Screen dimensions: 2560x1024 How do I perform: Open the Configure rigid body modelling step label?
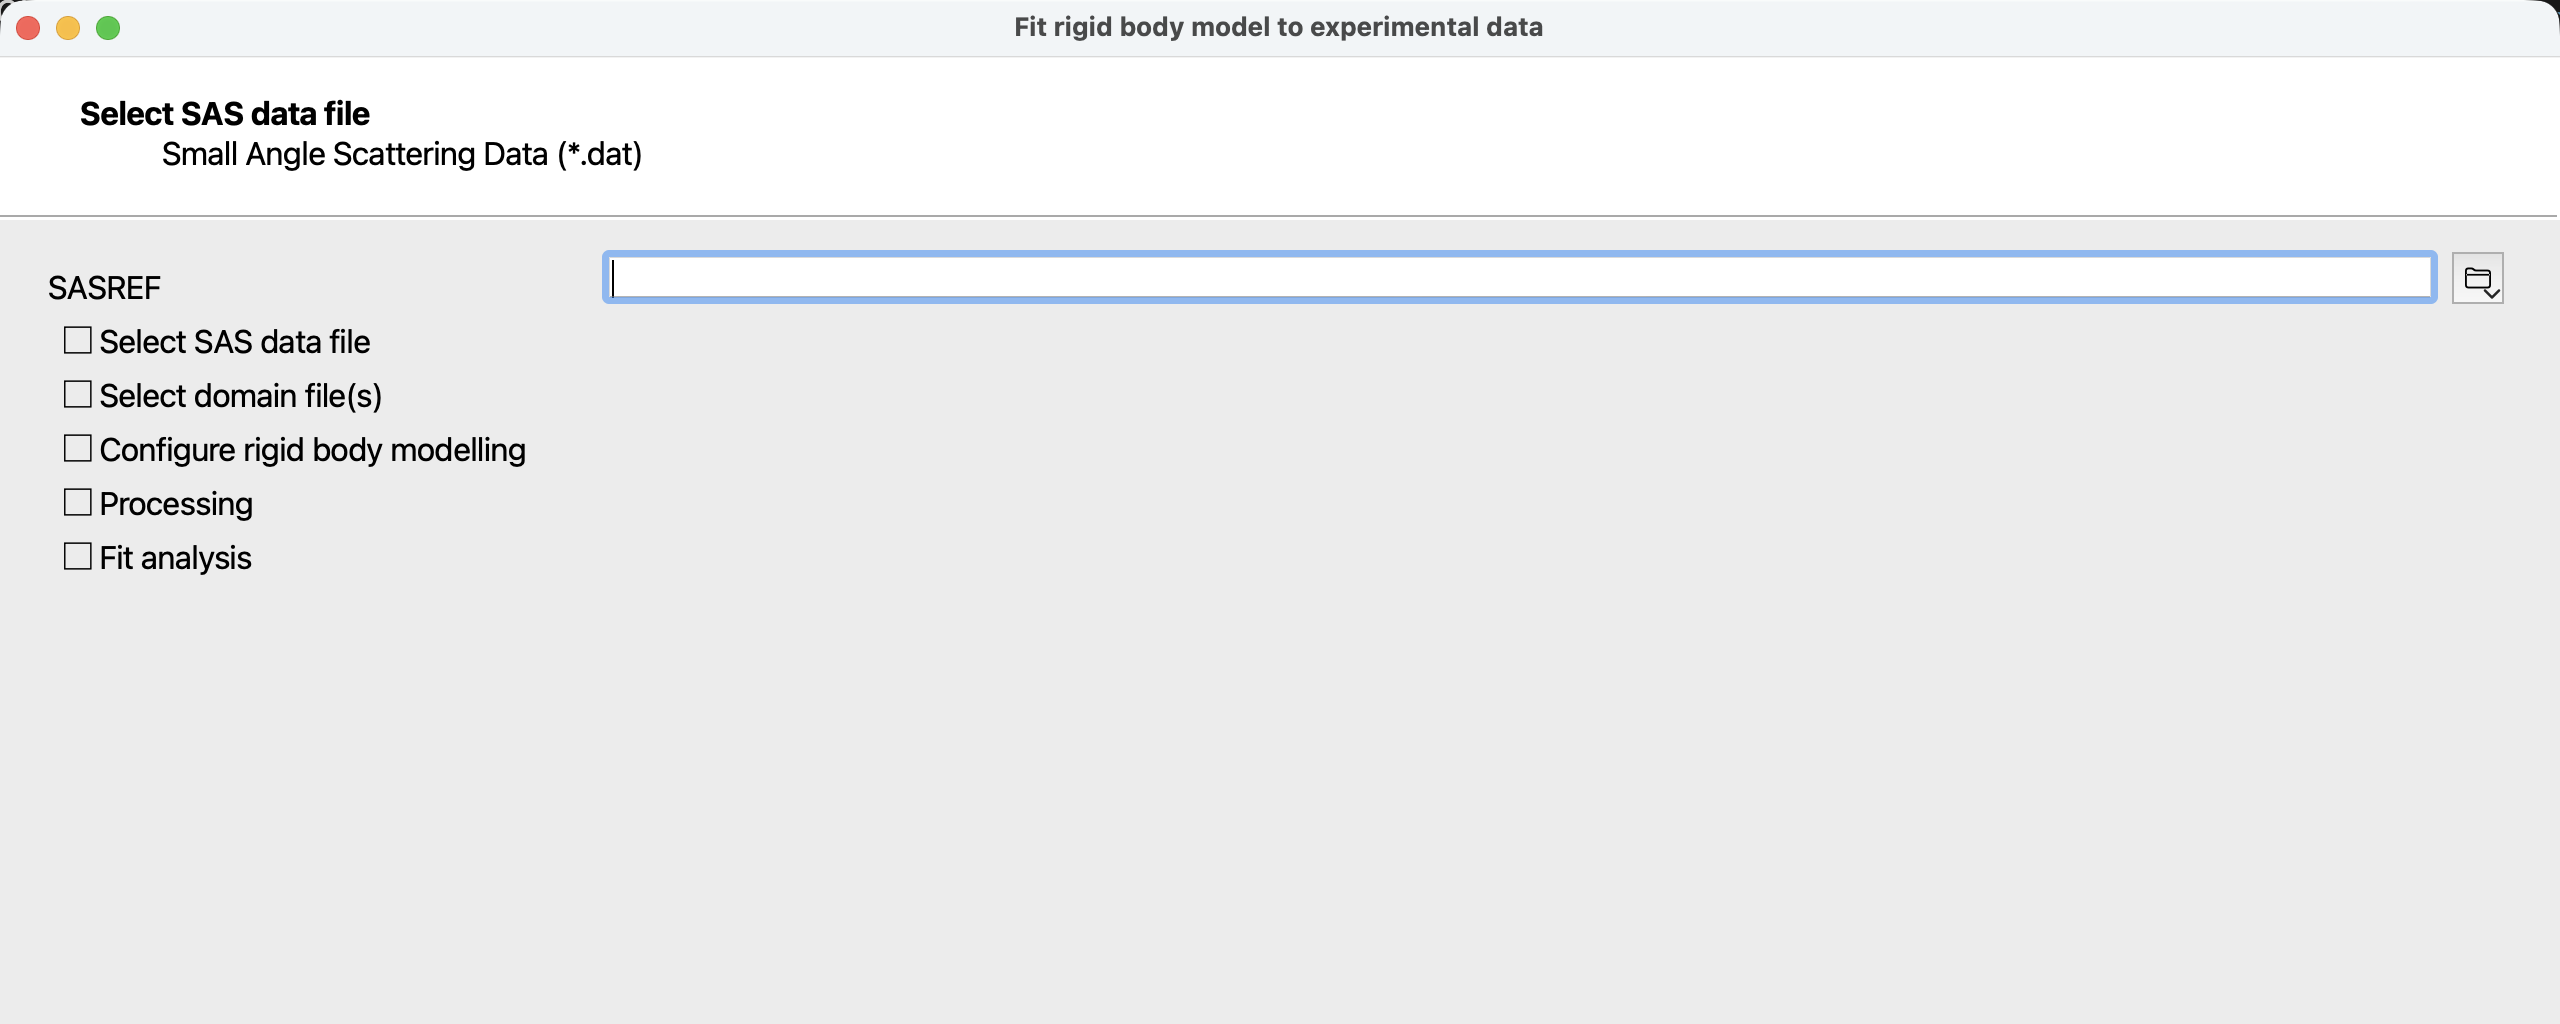coord(313,450)
